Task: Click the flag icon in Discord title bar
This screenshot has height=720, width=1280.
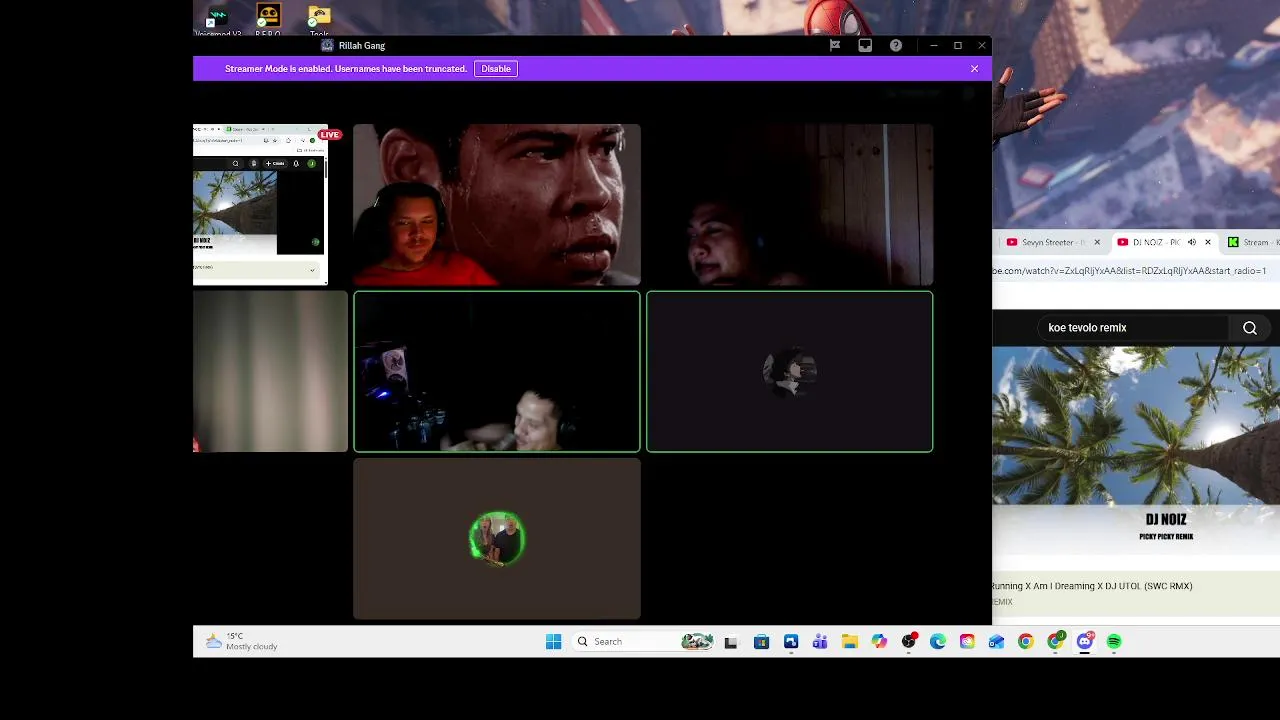Action: click(x=835, y=45)
